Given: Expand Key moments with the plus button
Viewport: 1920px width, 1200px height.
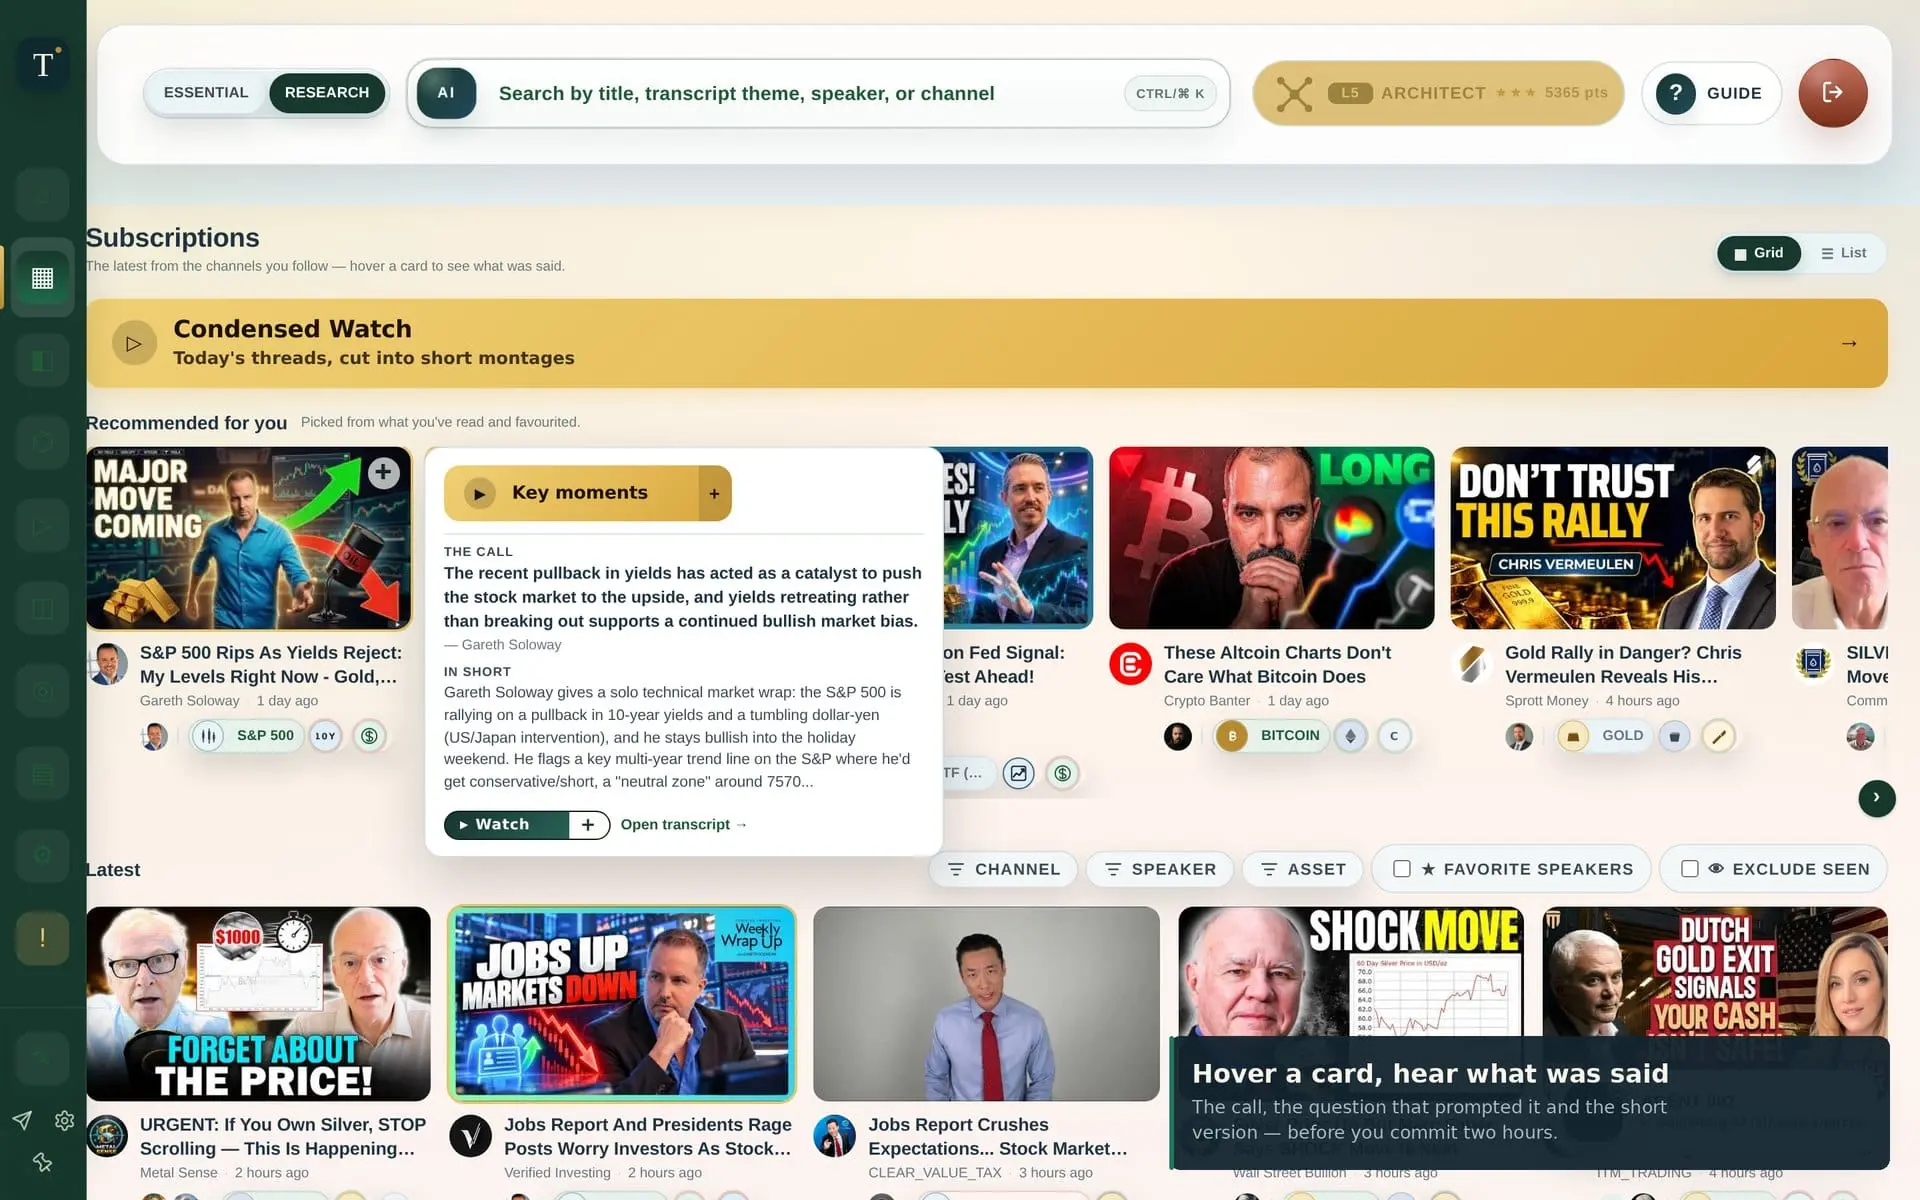Looking at the screenshot, I should pos(714,493).
